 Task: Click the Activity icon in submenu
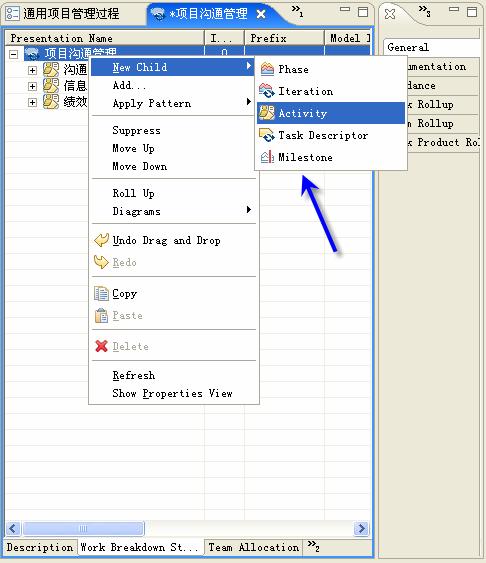(267, 113)
